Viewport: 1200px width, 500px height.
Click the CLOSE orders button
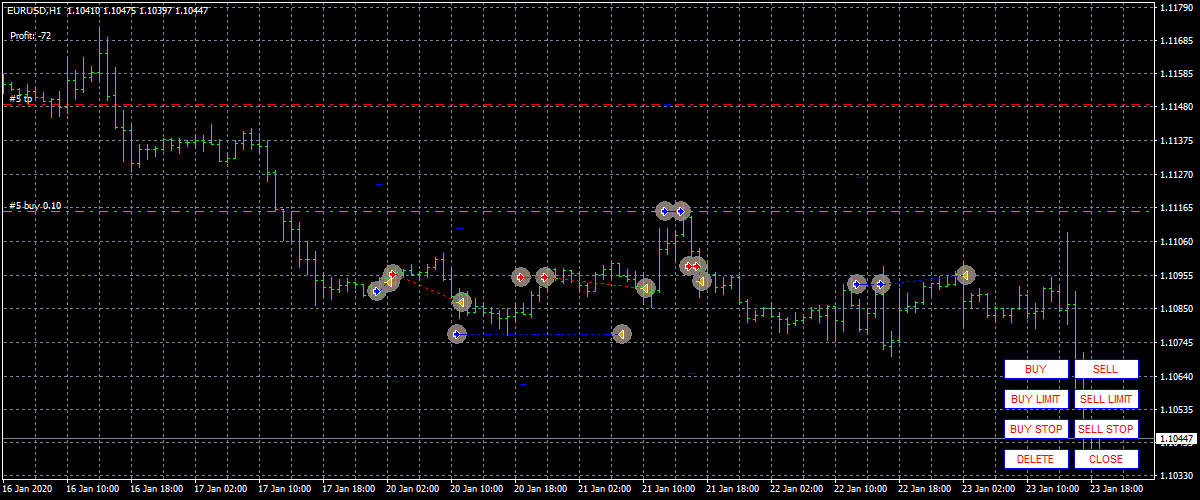pyautogui.click(x=1106, y=459)
